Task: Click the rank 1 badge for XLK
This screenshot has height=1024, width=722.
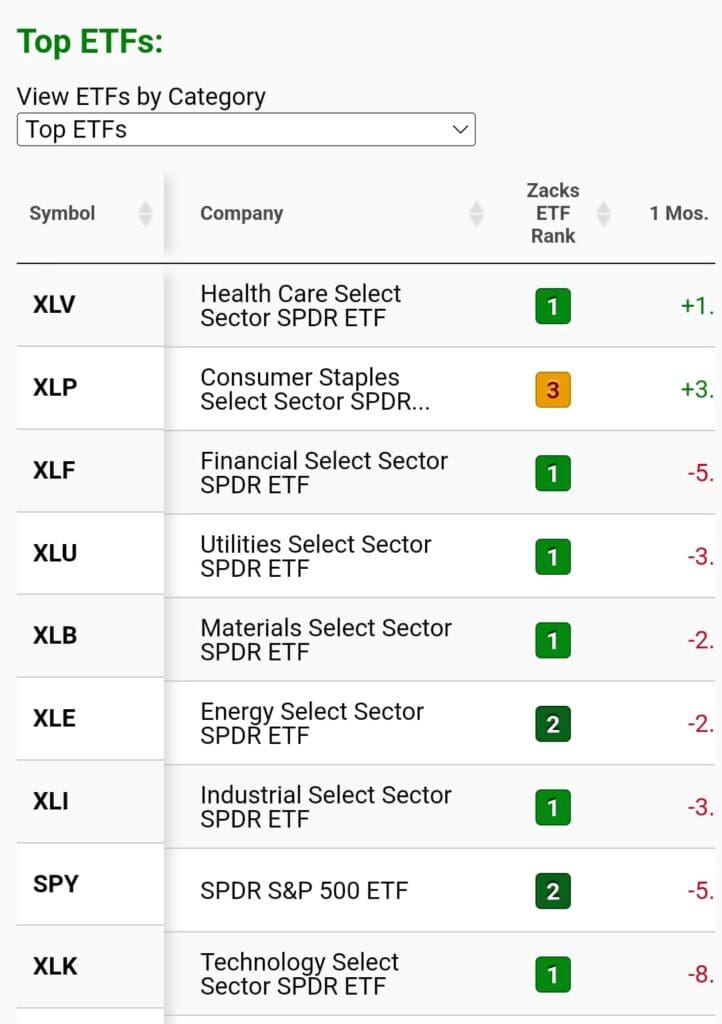Action: [x=552, y=974]
